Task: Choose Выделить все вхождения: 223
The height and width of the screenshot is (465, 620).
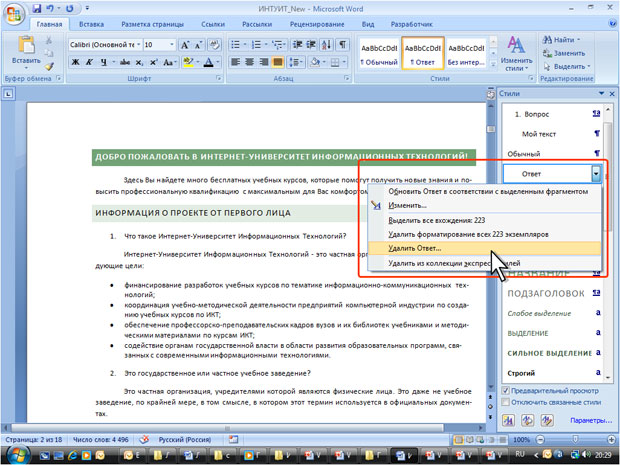Action: pyautogui.click(x=484, y=220)
